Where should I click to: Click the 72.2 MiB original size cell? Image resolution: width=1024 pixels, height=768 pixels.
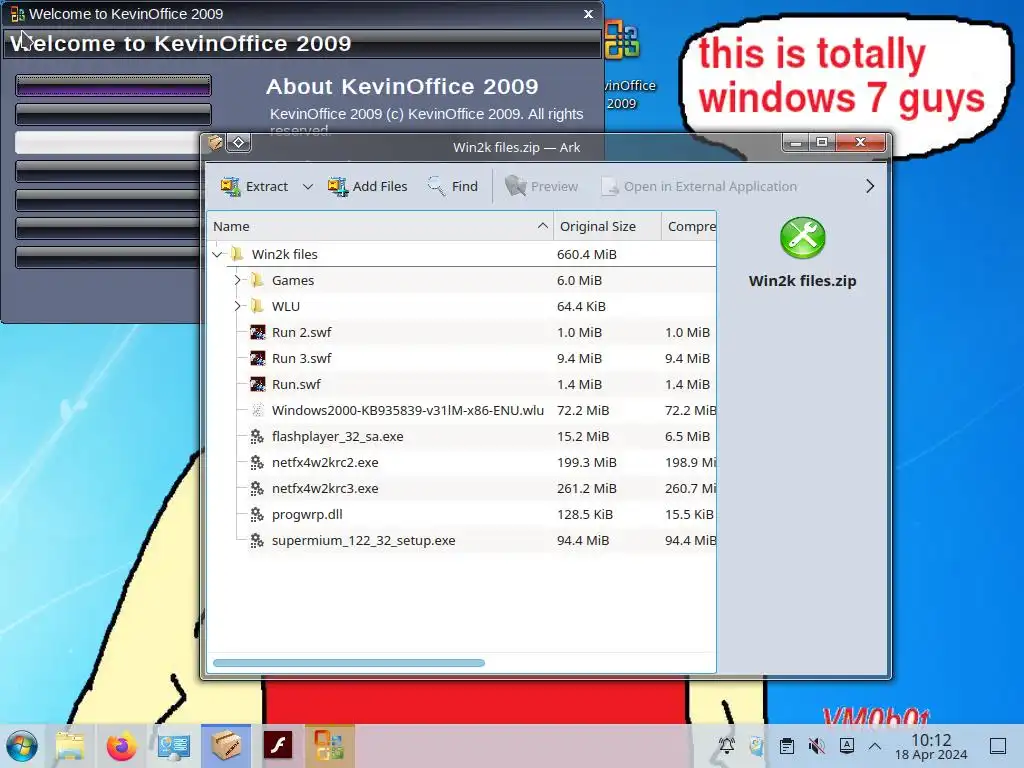click(583, 410)
